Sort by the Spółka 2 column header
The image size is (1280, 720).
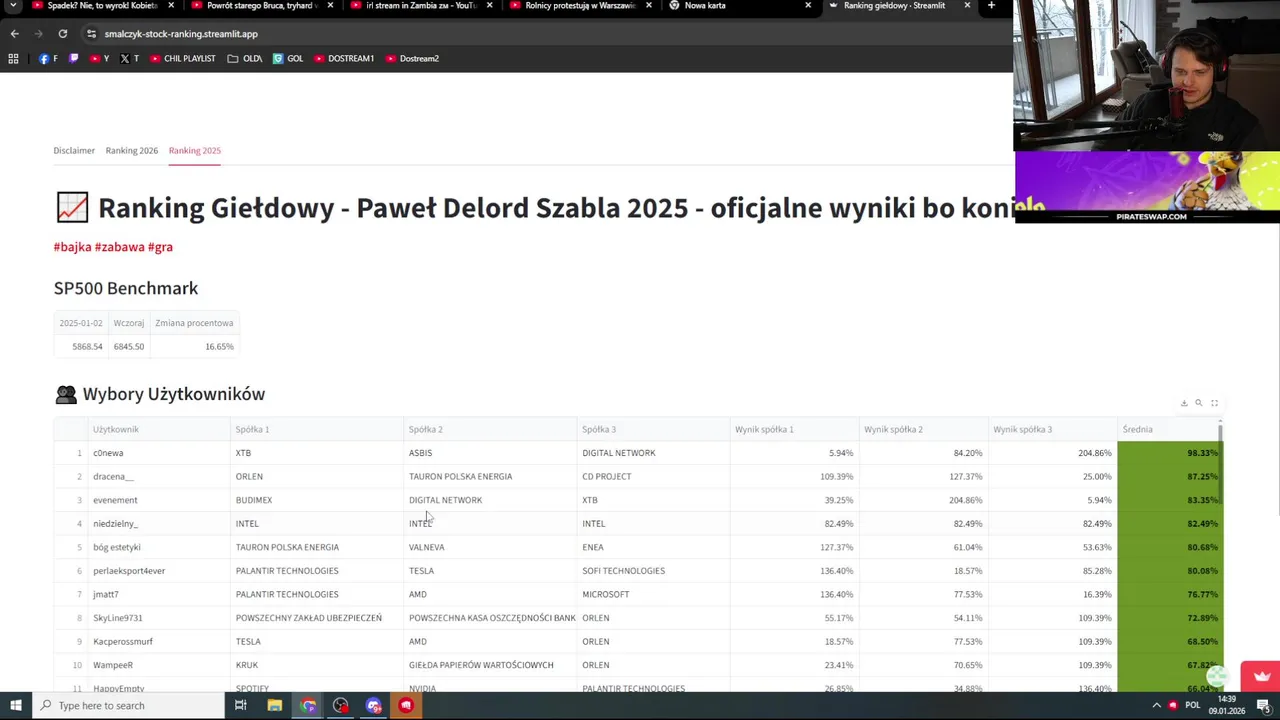coord(490,429)
